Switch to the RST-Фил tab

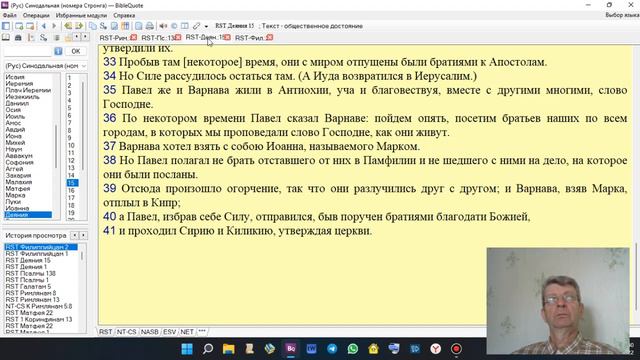coord(249,38)
